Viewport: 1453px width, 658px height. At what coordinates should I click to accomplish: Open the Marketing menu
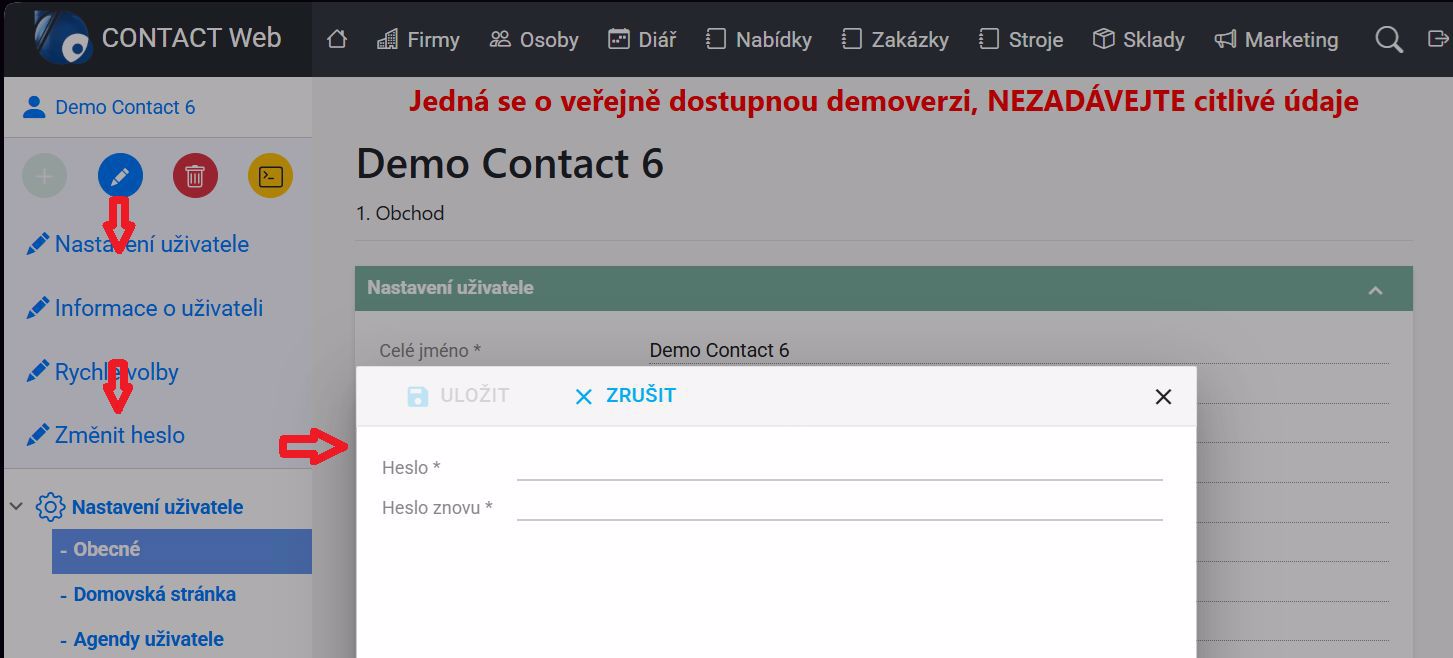(x=1276, y=40)
